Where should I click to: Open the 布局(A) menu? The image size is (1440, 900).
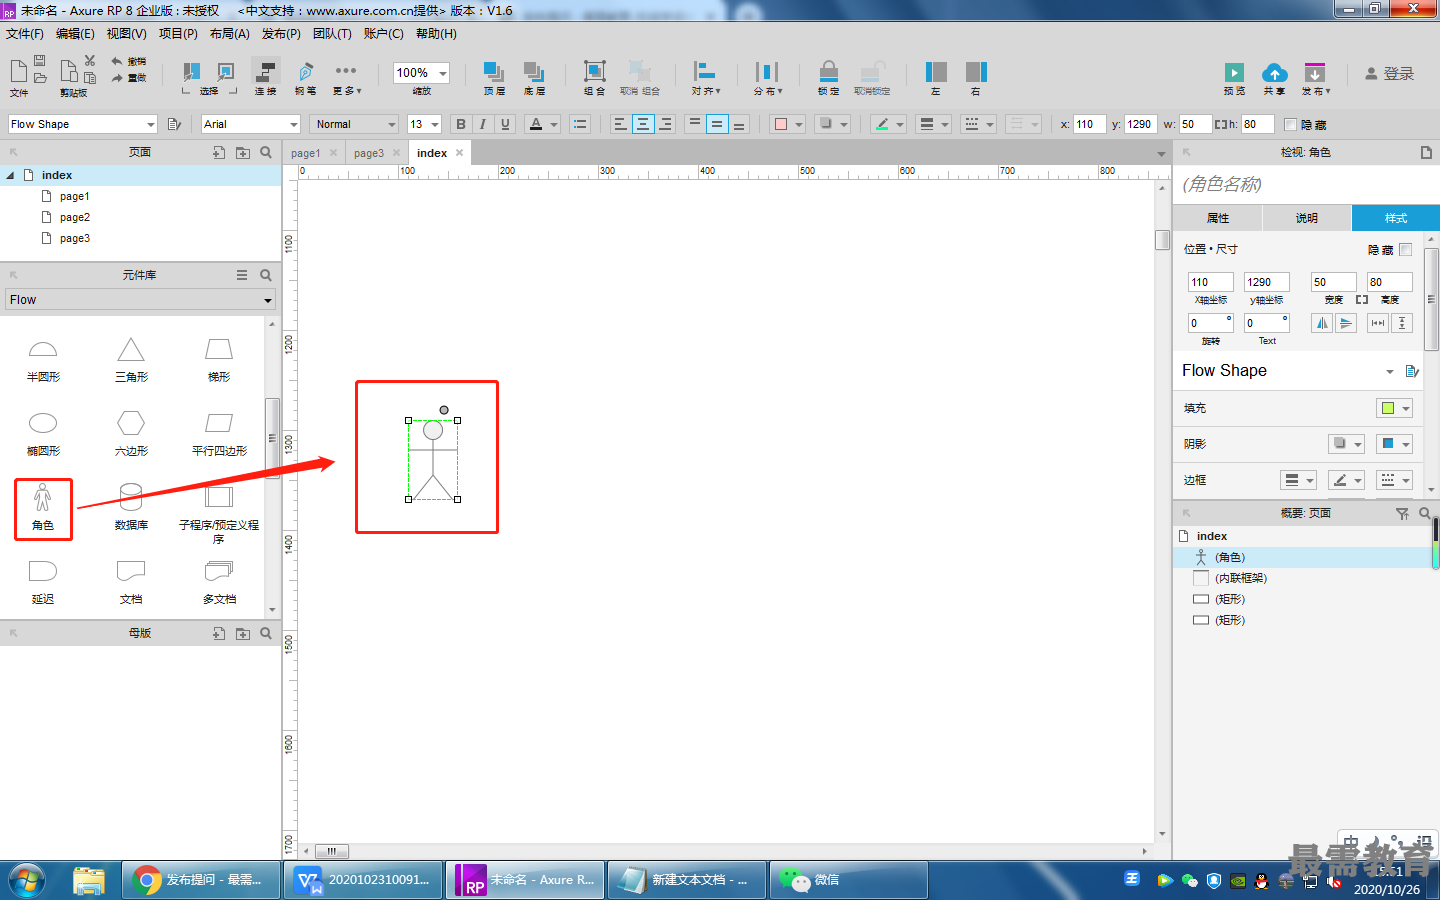[x=230, y=34]
